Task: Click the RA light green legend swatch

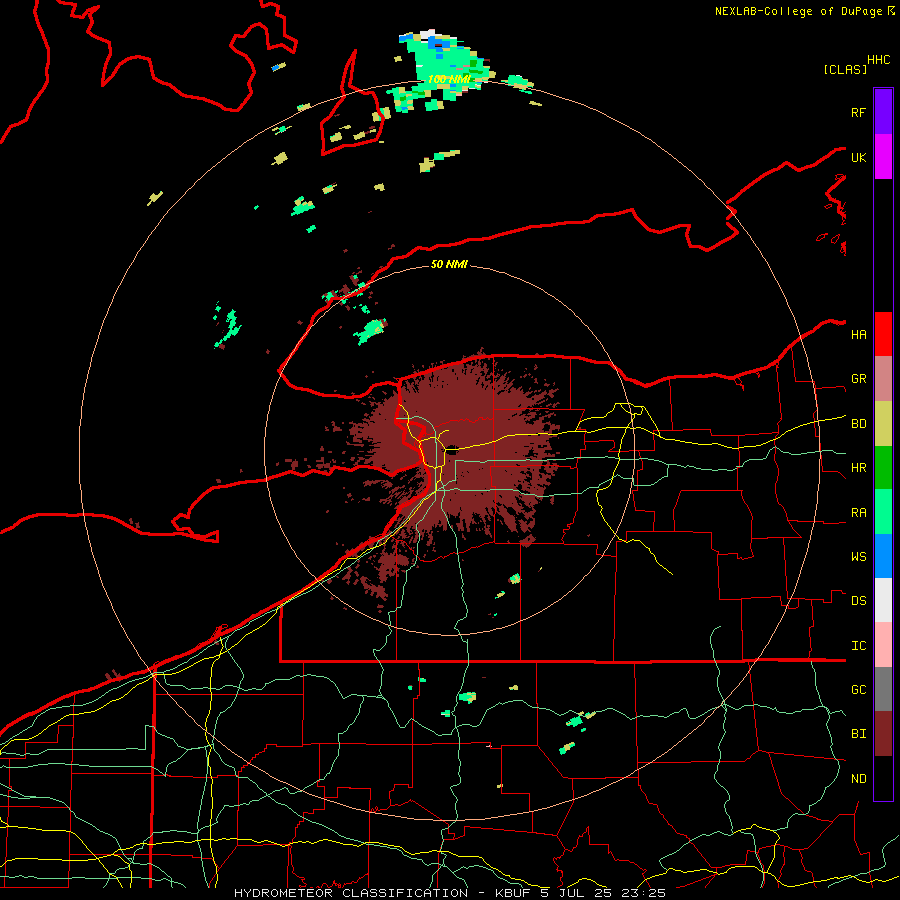Action: [883, 512]
